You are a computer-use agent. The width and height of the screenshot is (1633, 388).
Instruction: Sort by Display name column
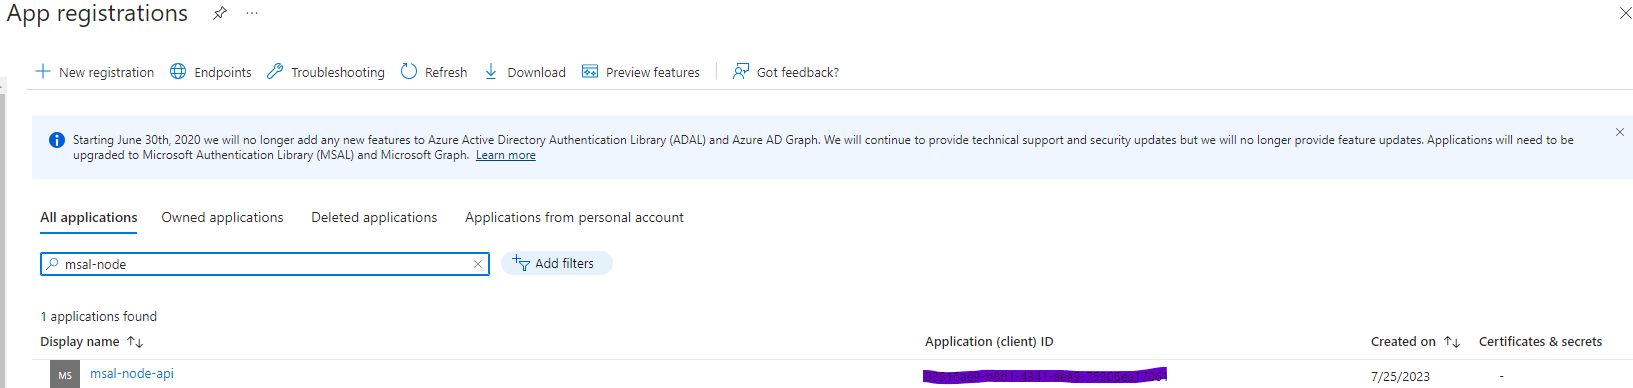coord(135,342)
